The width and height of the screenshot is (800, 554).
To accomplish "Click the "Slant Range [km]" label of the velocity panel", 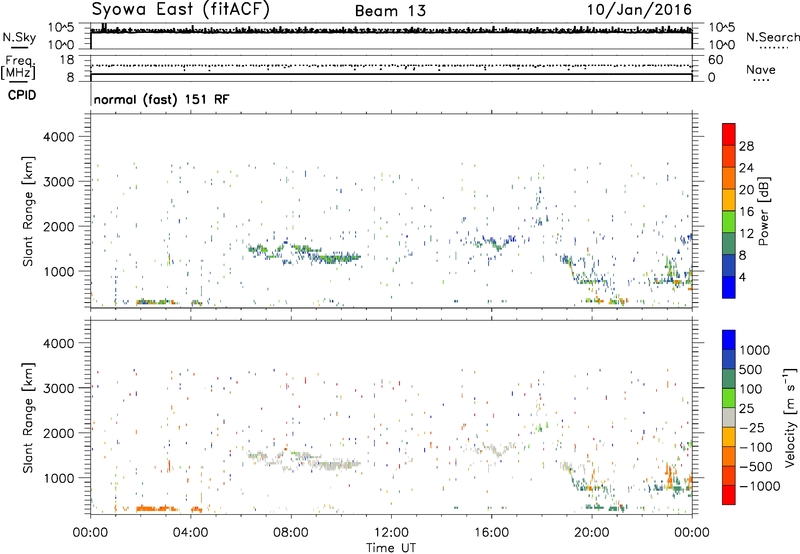I will click(x=28, y=417).
